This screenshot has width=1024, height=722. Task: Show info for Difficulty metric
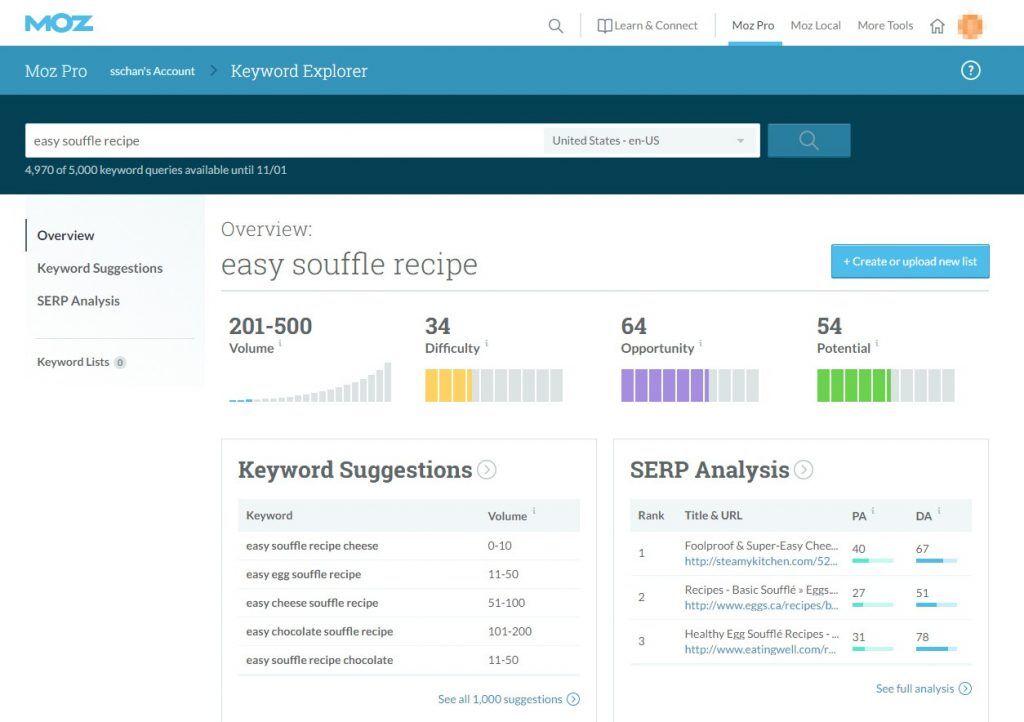[x=487, y=343]
